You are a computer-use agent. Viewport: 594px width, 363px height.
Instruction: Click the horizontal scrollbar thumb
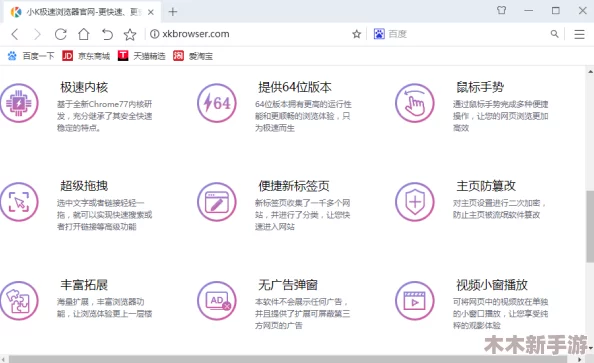click(x=288, y=359)
